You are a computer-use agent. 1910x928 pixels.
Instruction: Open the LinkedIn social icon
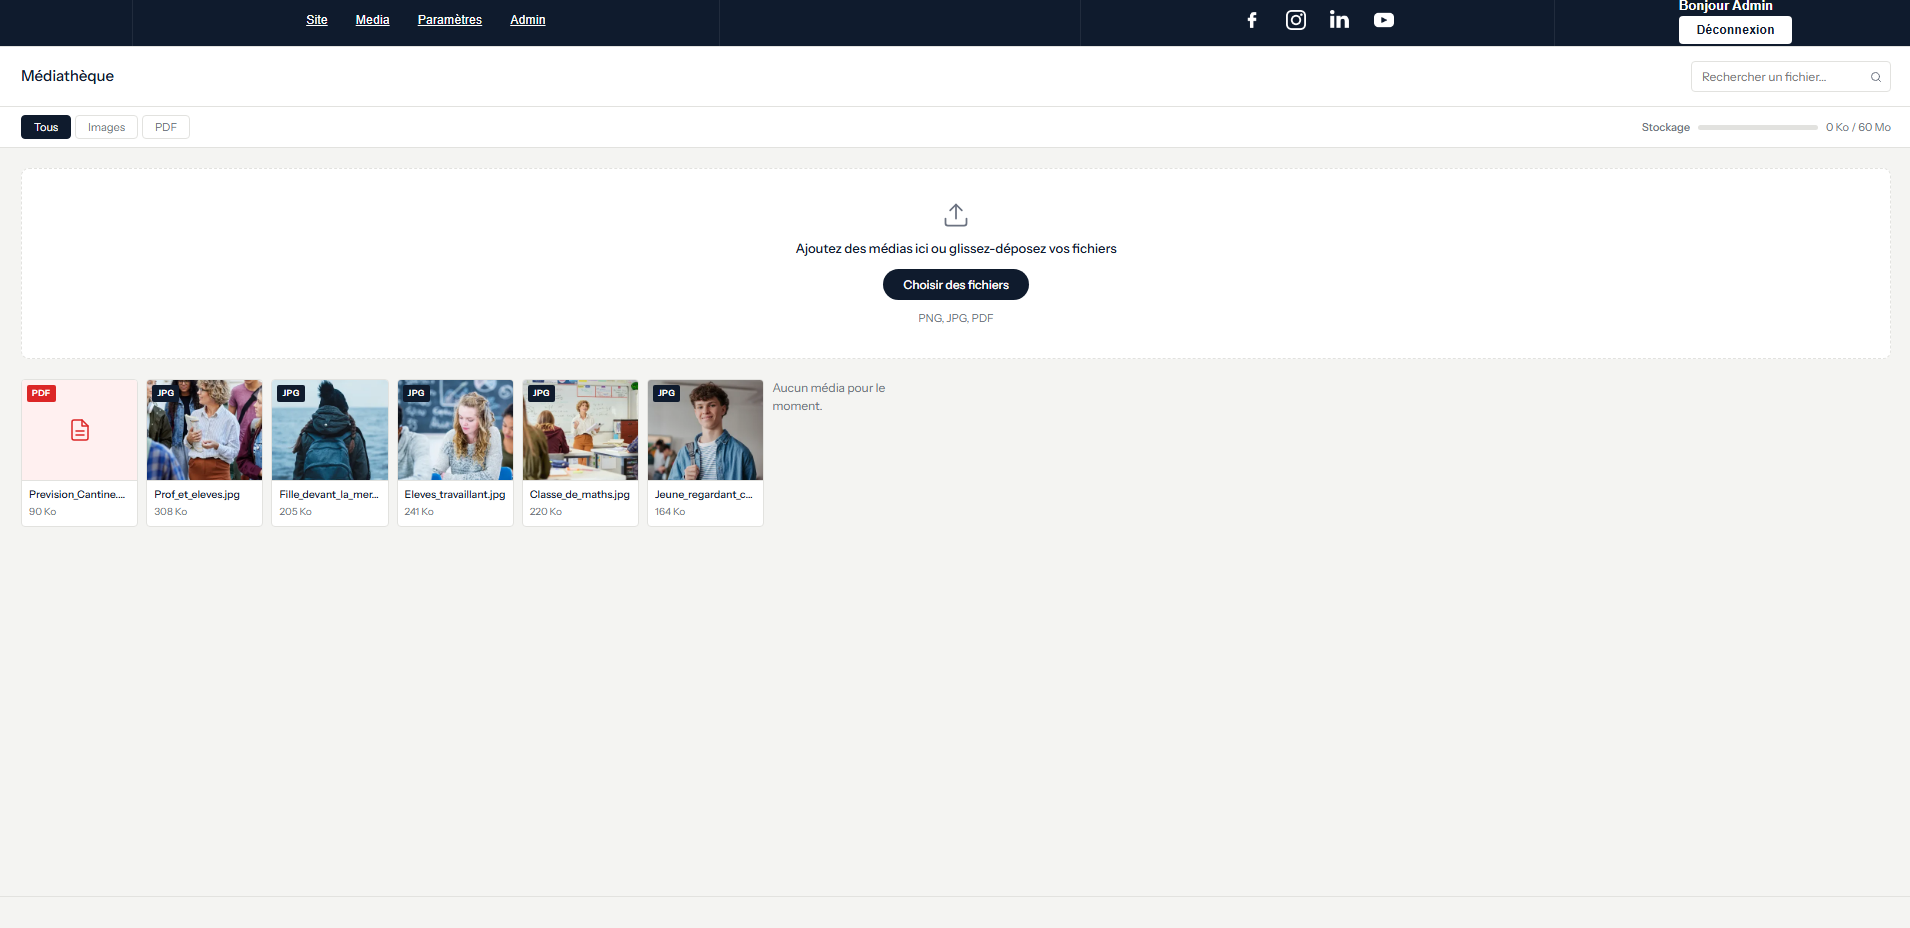[1340, 20]
